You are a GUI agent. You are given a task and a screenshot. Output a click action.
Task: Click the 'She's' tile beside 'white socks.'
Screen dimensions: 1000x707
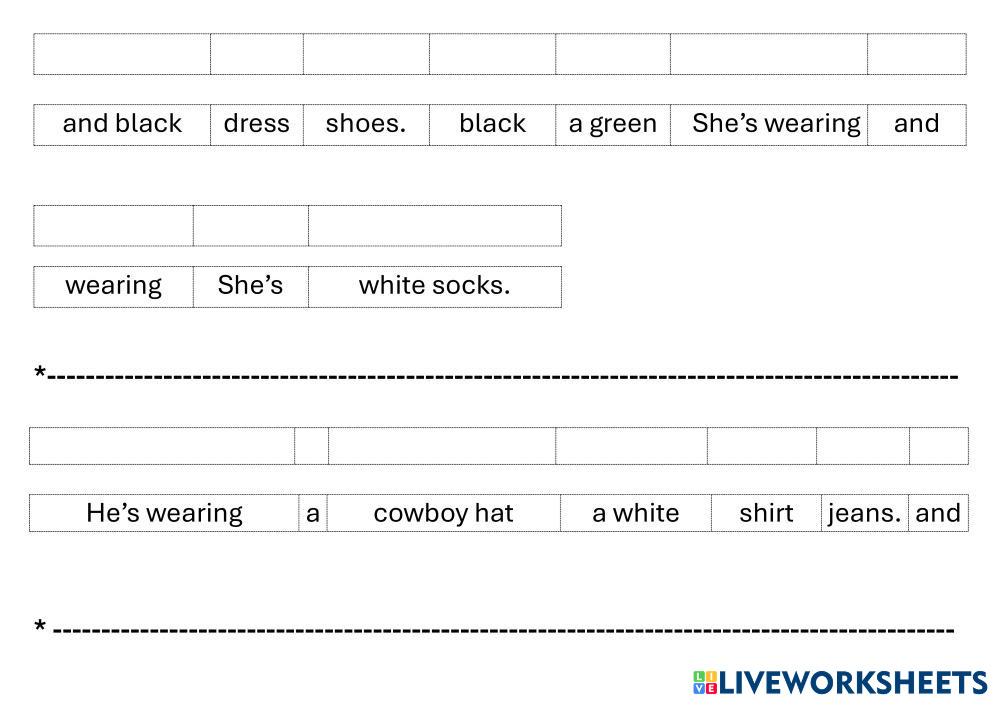tap(251, 286)
